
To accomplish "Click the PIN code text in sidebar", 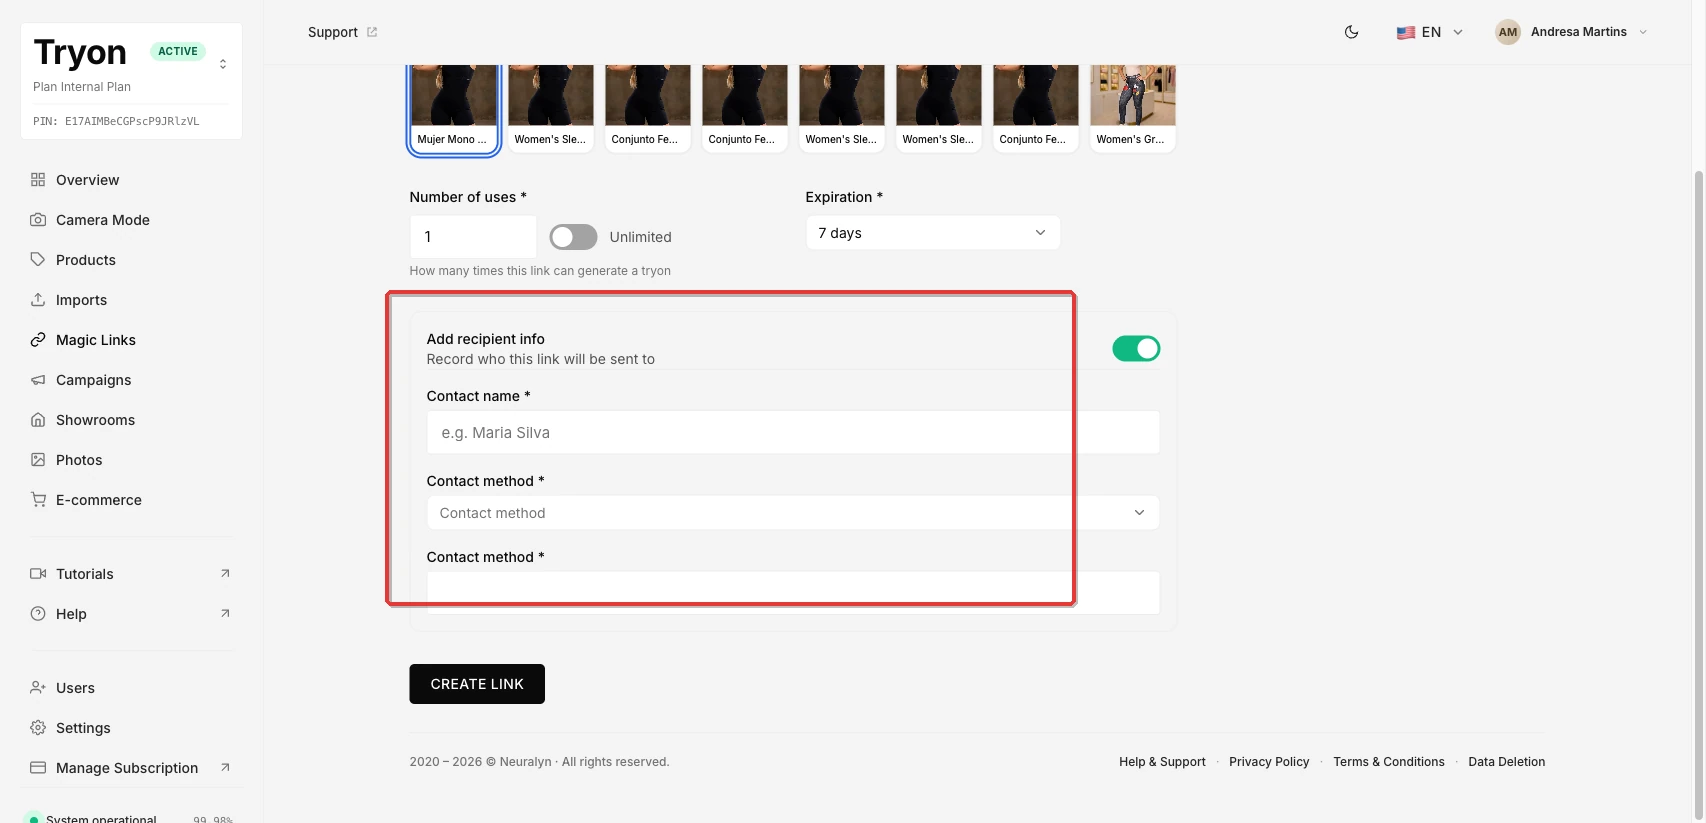I will (x=116, y=122).
